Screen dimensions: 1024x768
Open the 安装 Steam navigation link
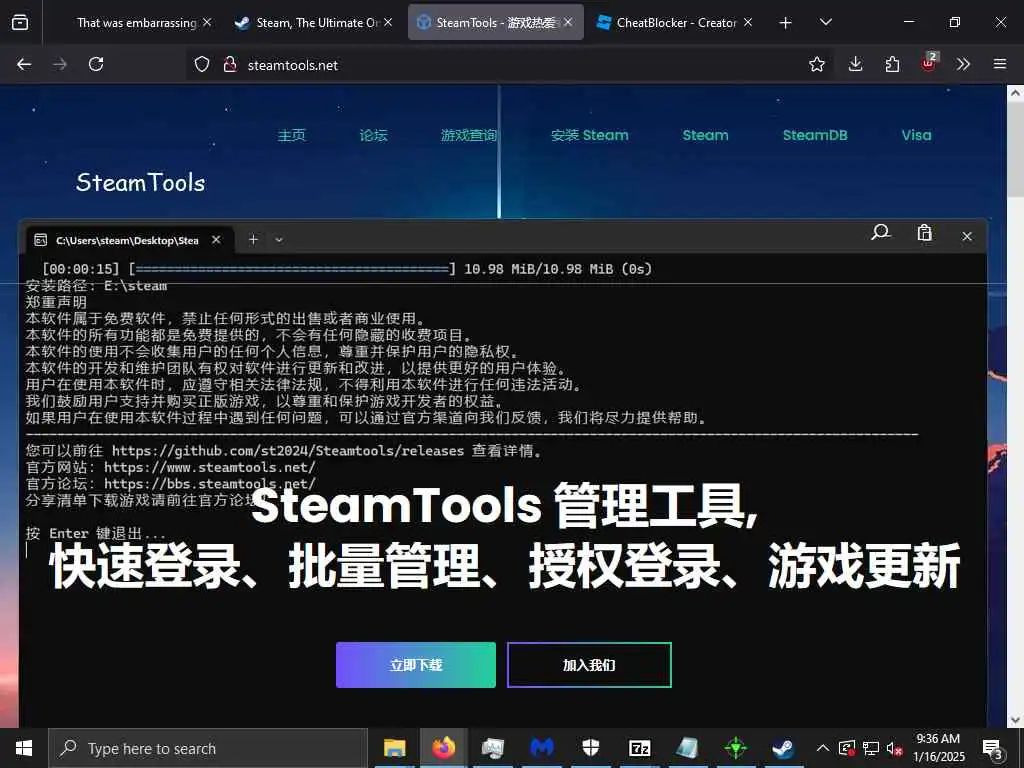point(590,135)
